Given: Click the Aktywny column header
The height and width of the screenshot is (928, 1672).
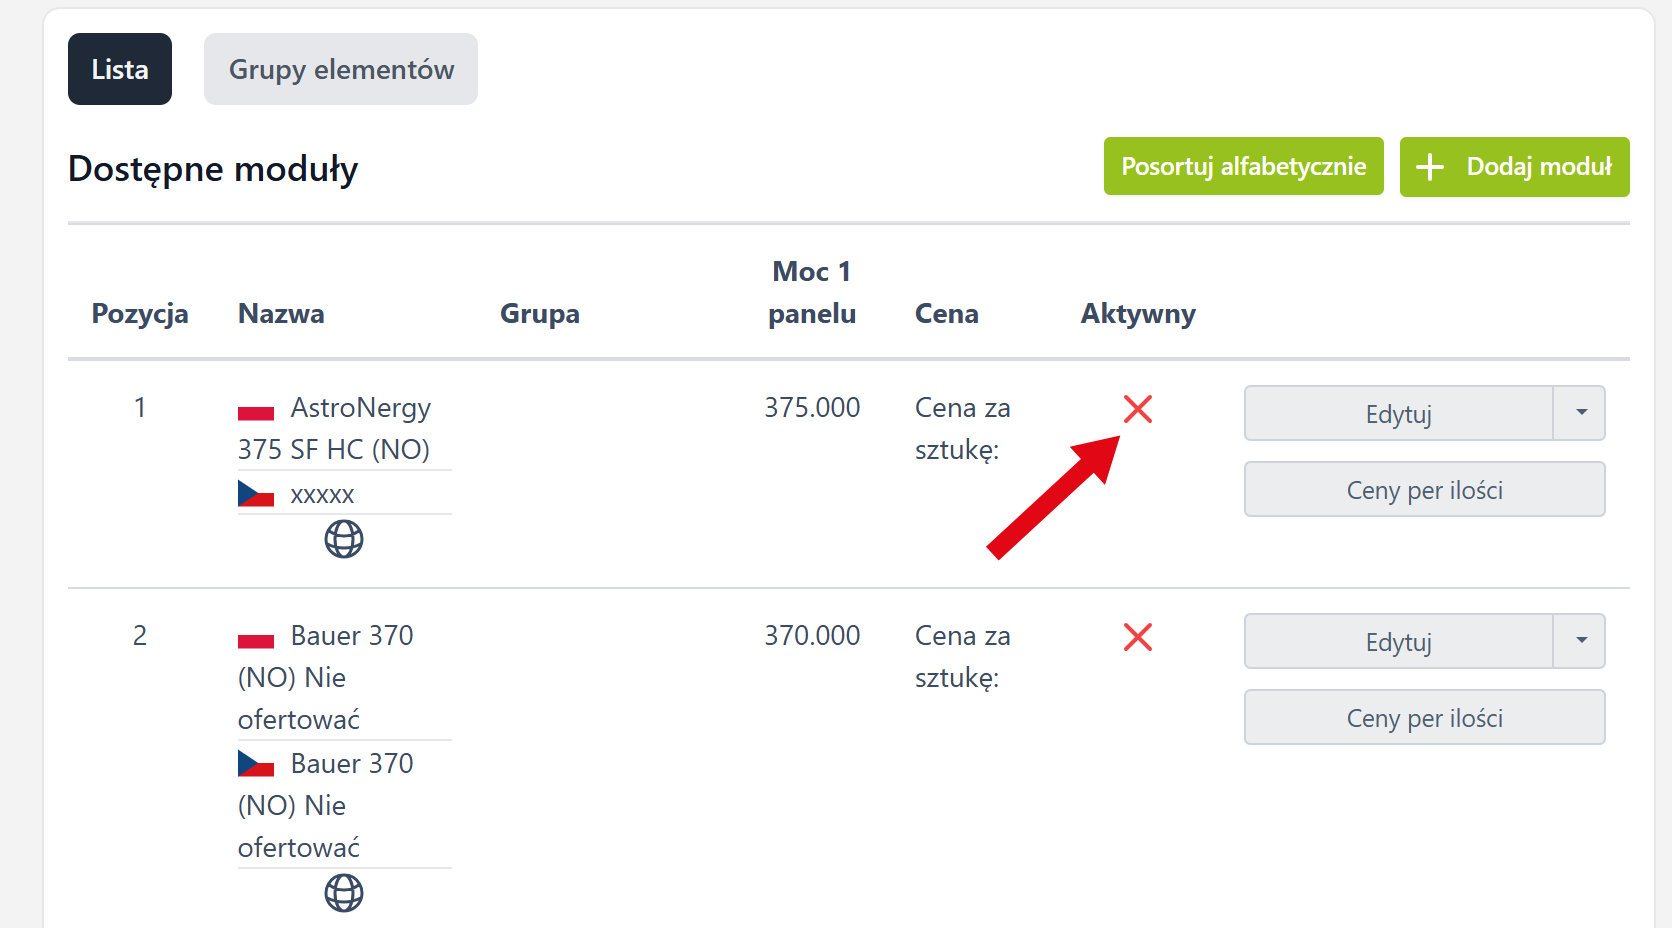Looking at the screenshot, I should [x=1138, y=314].
